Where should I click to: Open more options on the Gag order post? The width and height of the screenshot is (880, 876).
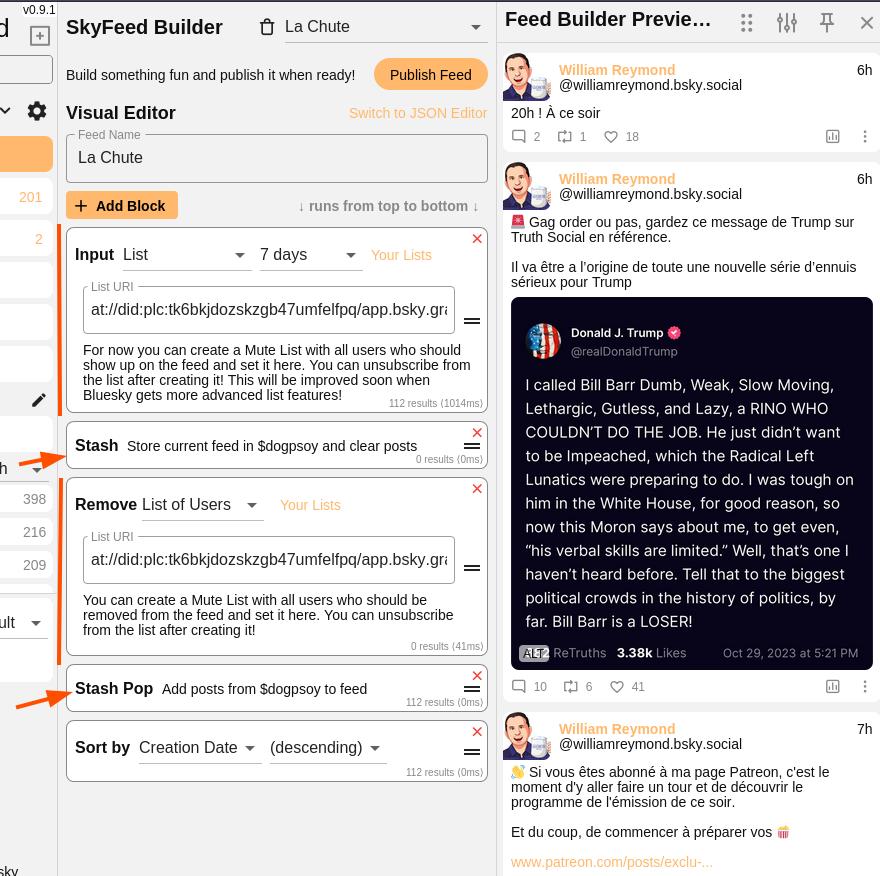pos(865,686)
